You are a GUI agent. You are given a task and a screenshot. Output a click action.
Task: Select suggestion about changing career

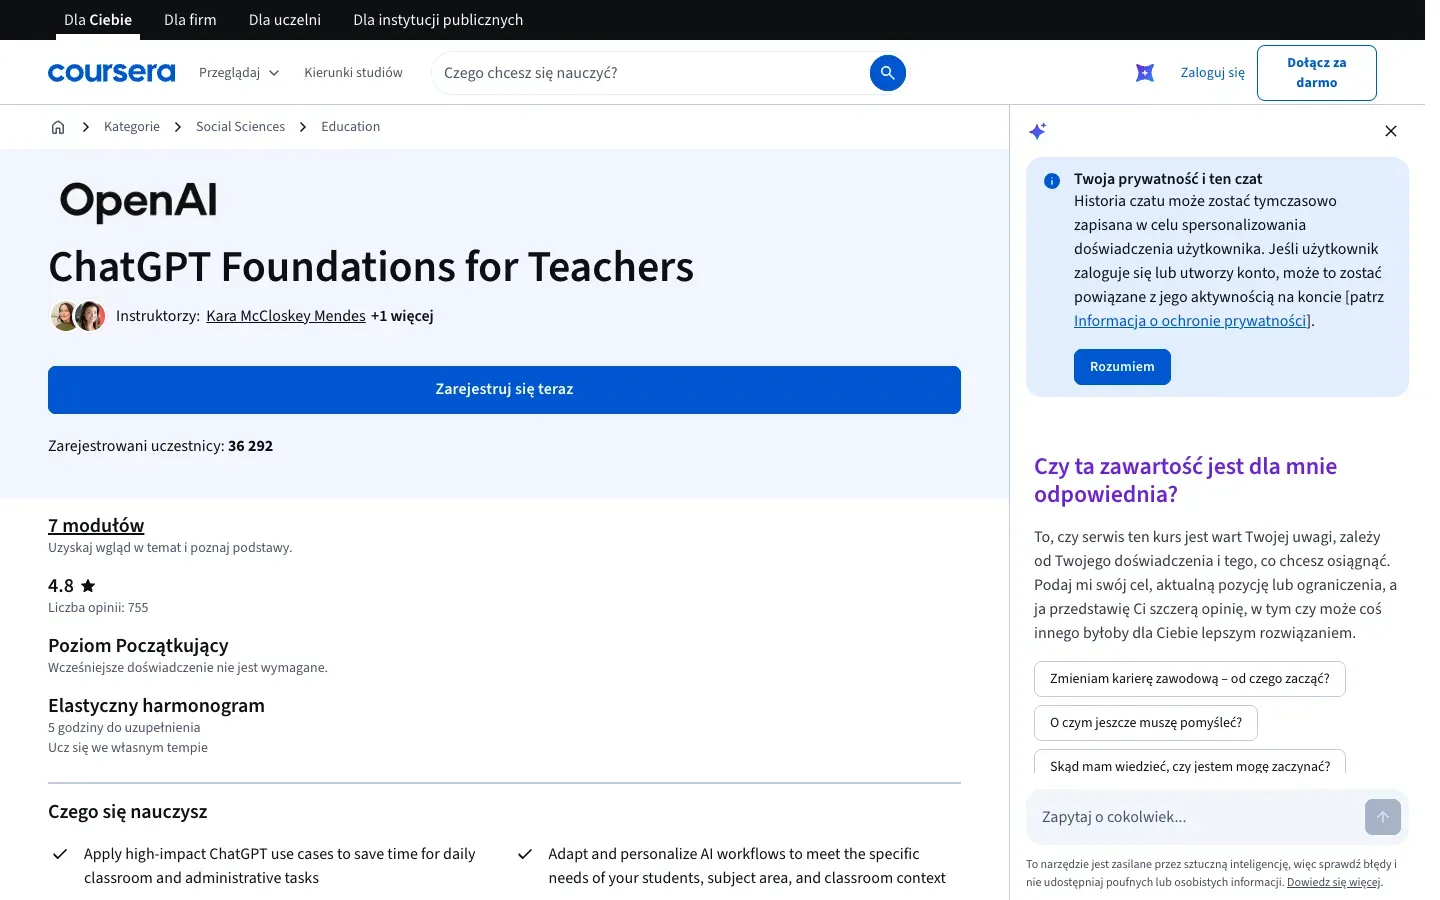coord(1189,679)
